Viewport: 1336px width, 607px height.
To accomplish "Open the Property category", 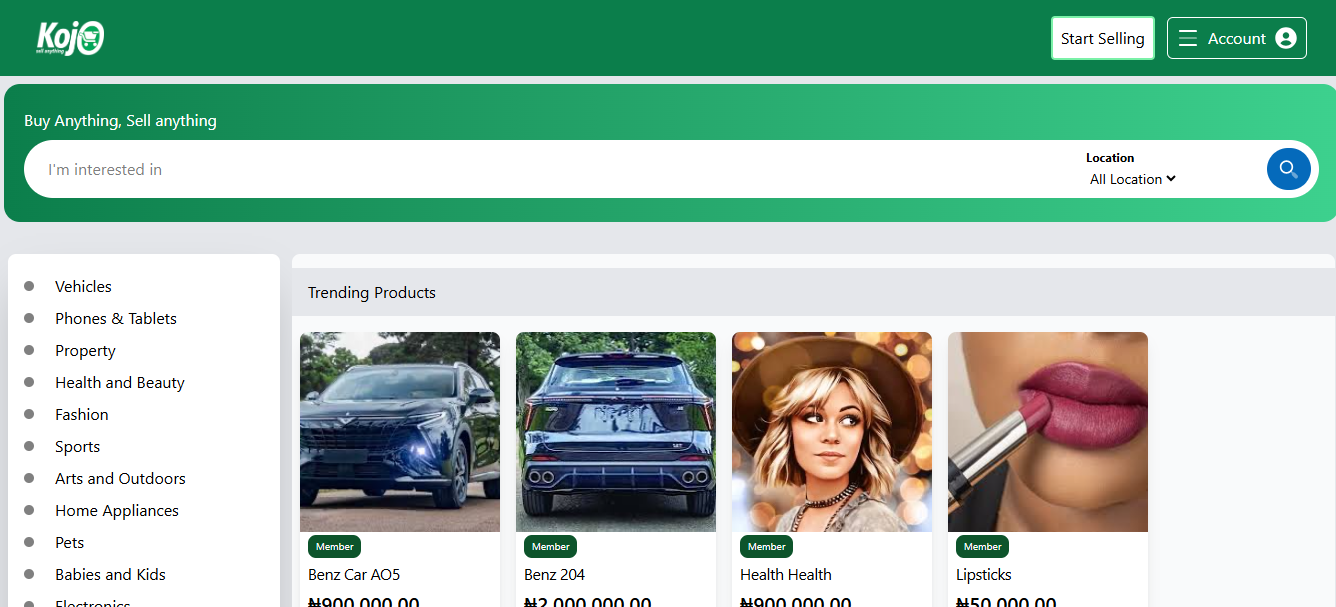I will click(85, 351).
